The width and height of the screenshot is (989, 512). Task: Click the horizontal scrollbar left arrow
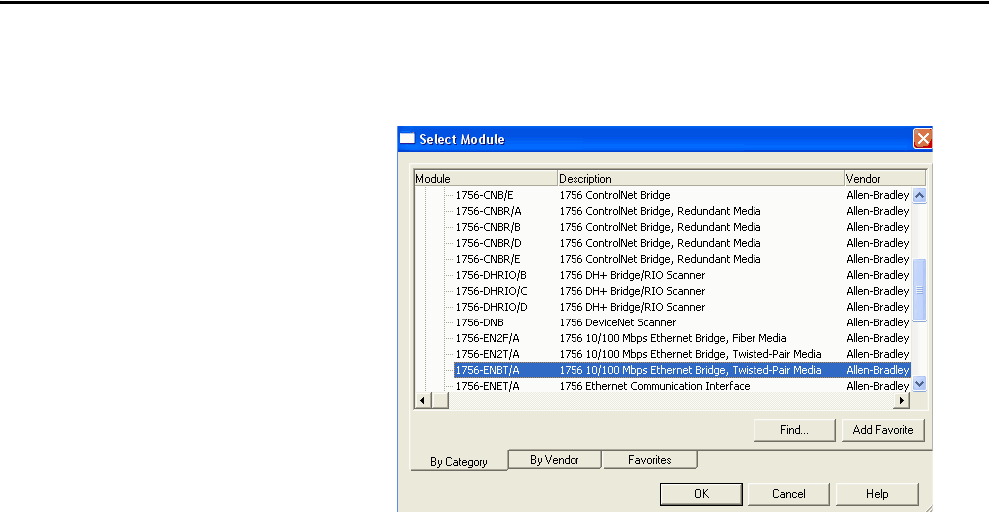(422, 400)
